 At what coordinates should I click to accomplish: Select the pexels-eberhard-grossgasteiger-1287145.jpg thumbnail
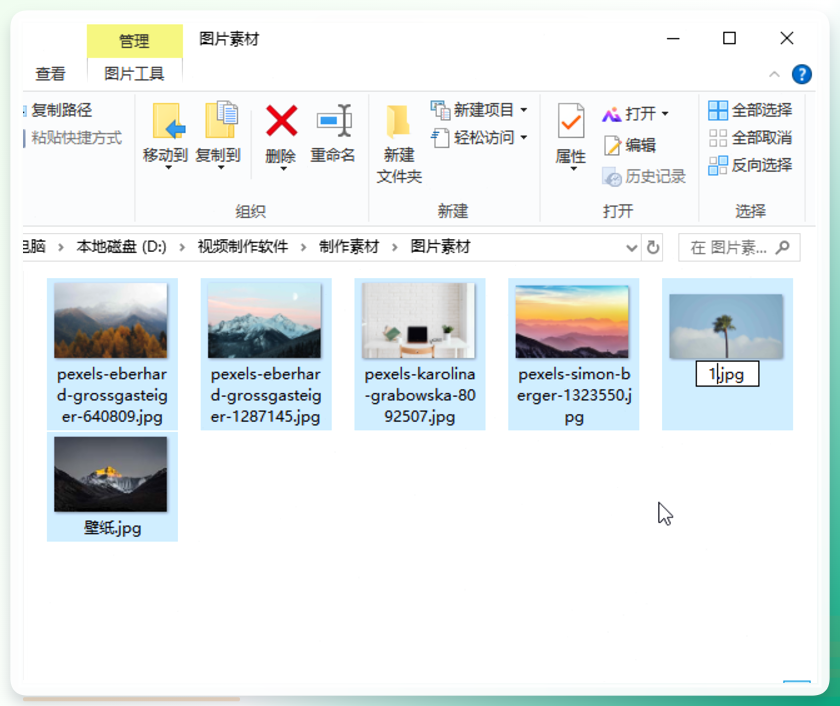click(x=265, y=320)
